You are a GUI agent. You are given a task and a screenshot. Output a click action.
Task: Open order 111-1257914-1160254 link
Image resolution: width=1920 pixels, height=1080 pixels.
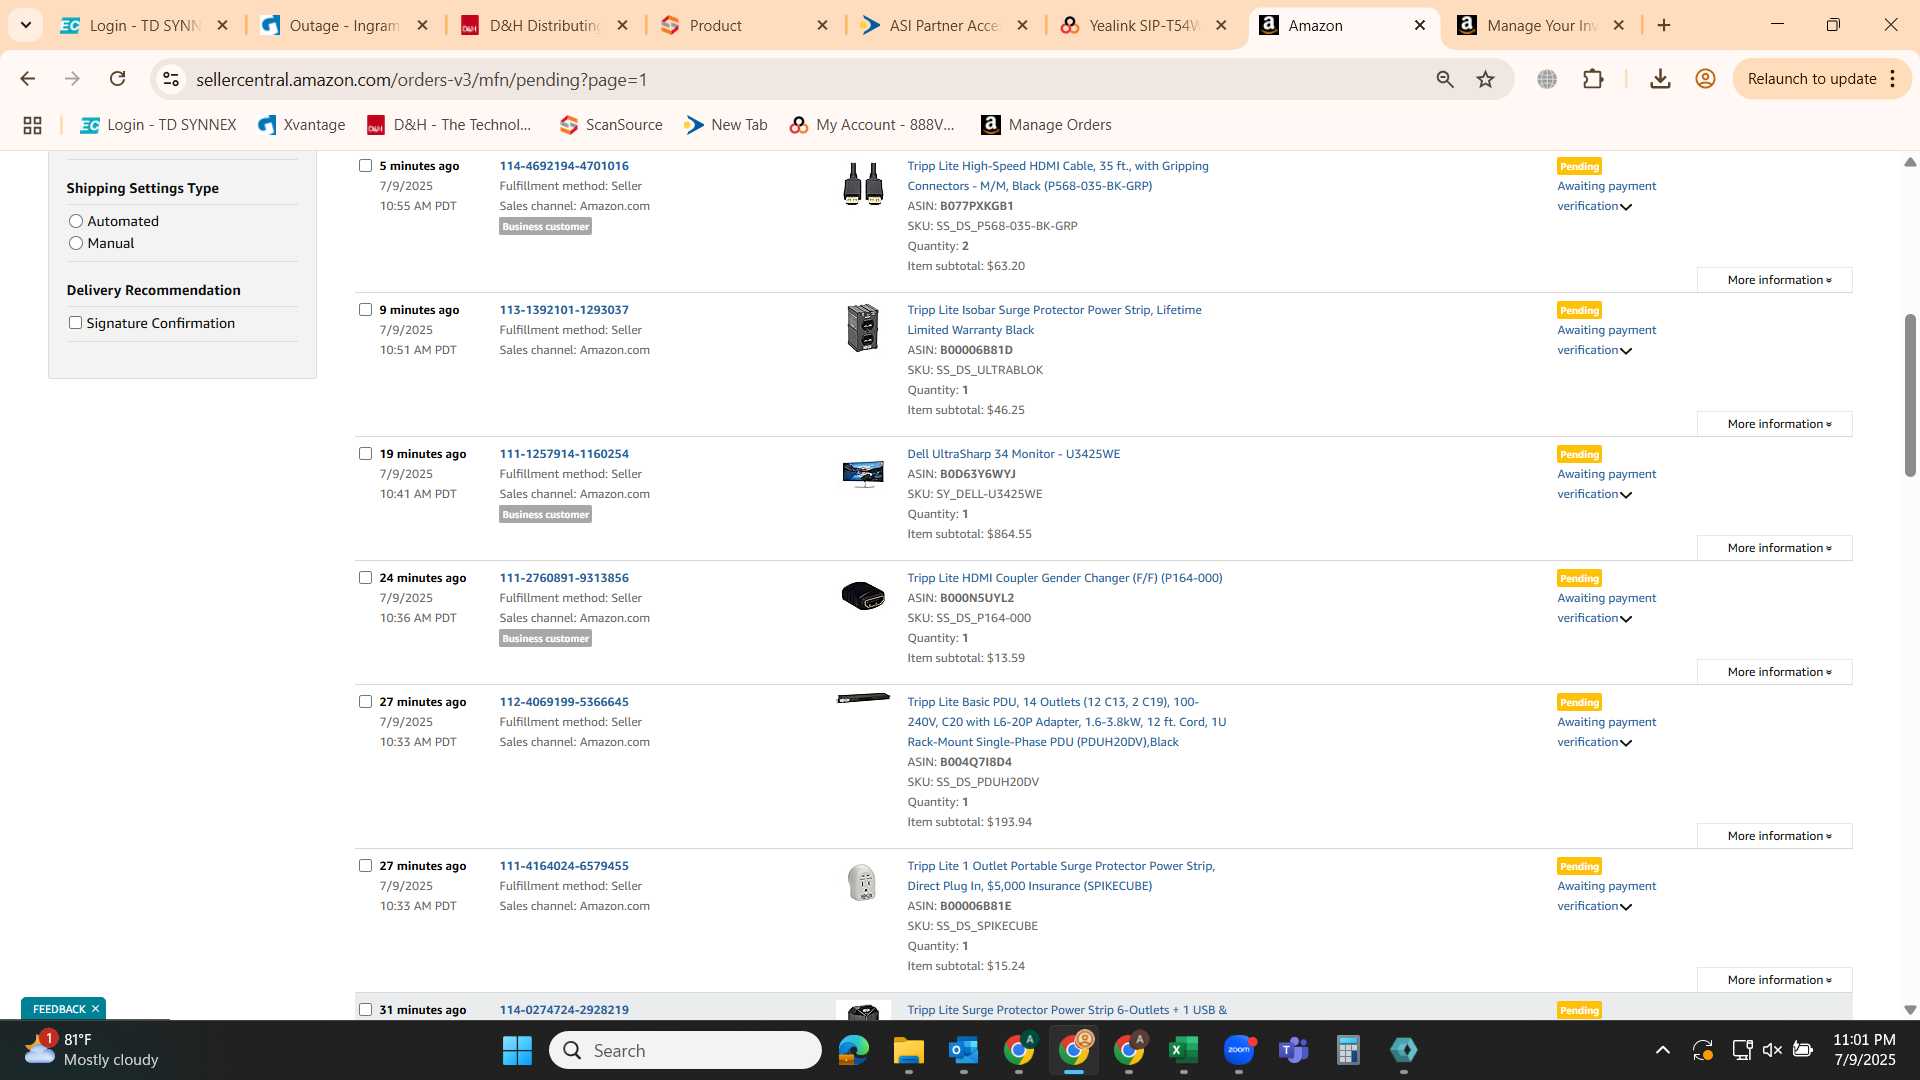pos(564,454)
